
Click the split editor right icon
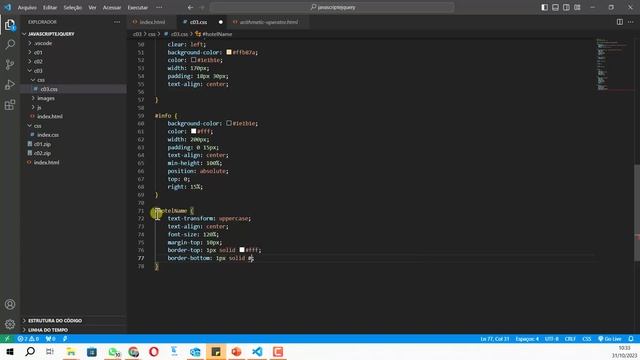[x=620, y=22]
